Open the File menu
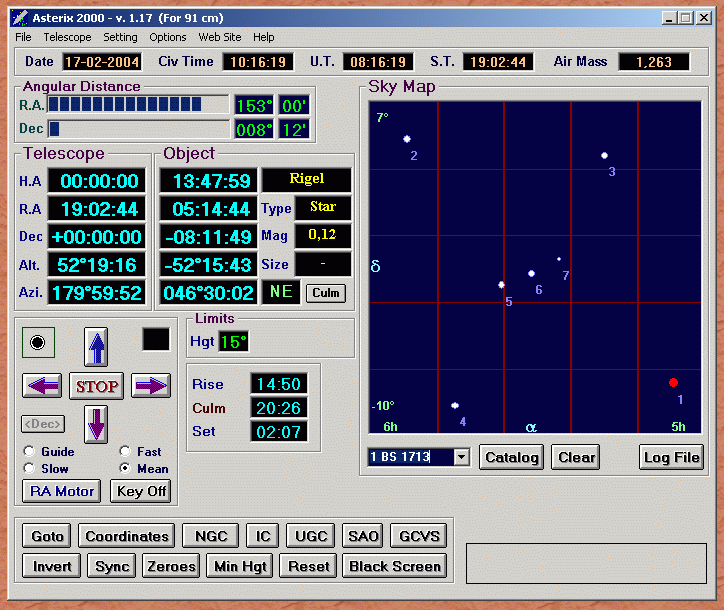 pyautogui.click(x=23, y=37)
